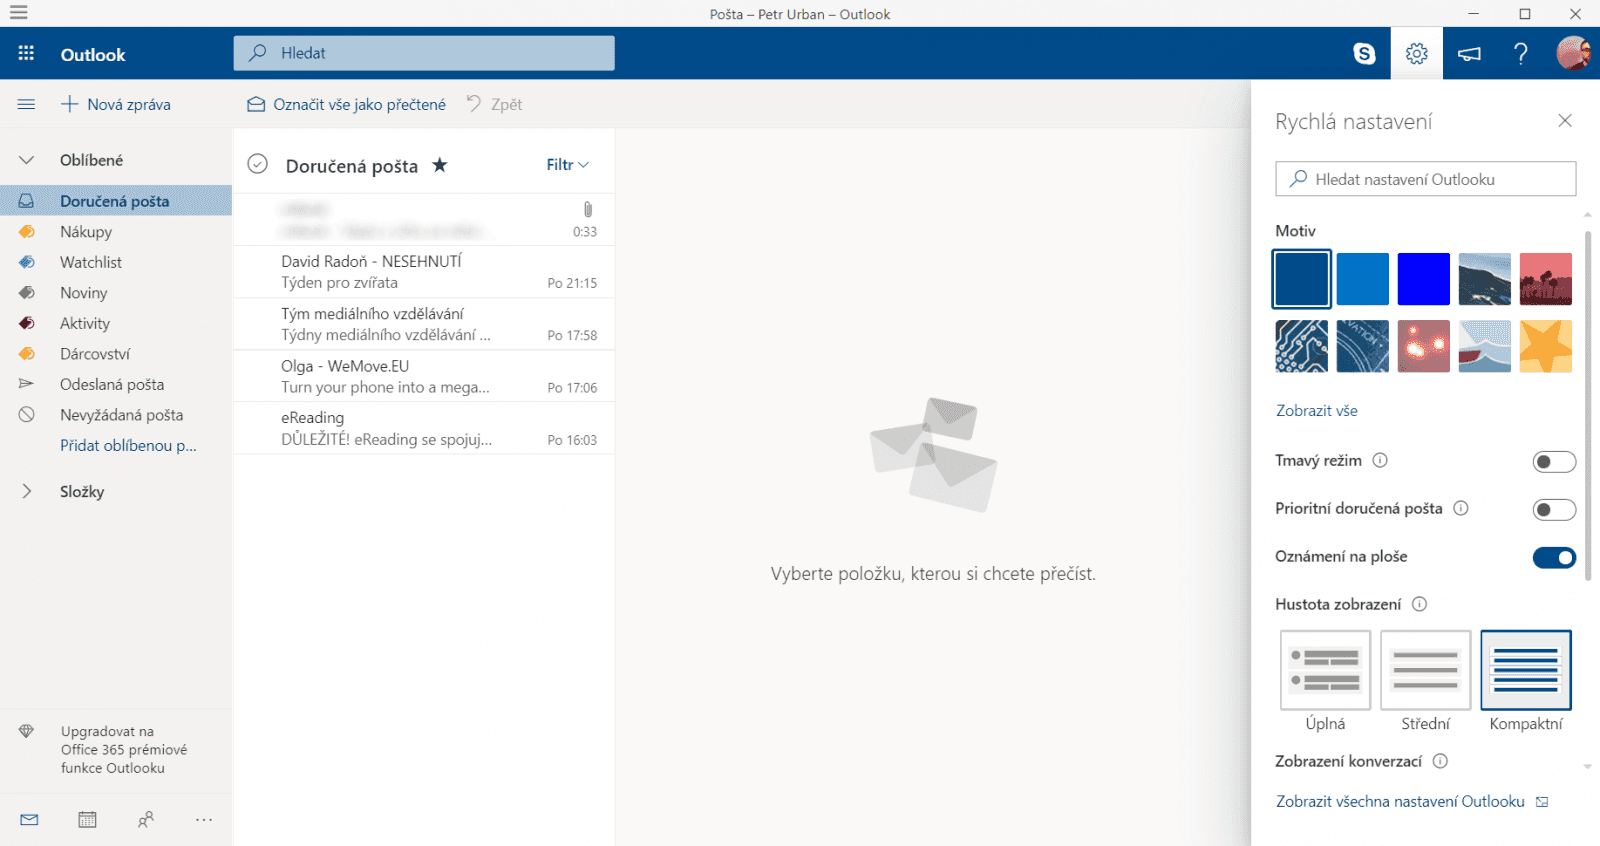Open the Noviny category
Viewport: 1600px width, 846px height.
(x=116, y=293)
